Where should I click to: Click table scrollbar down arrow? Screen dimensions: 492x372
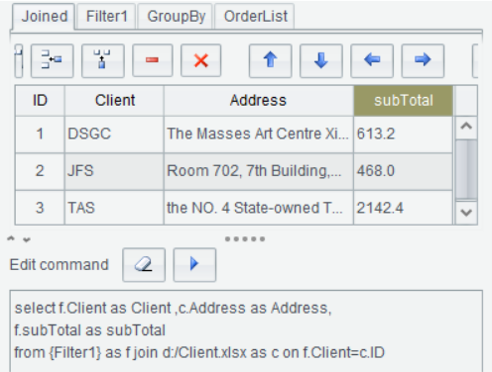466,213
